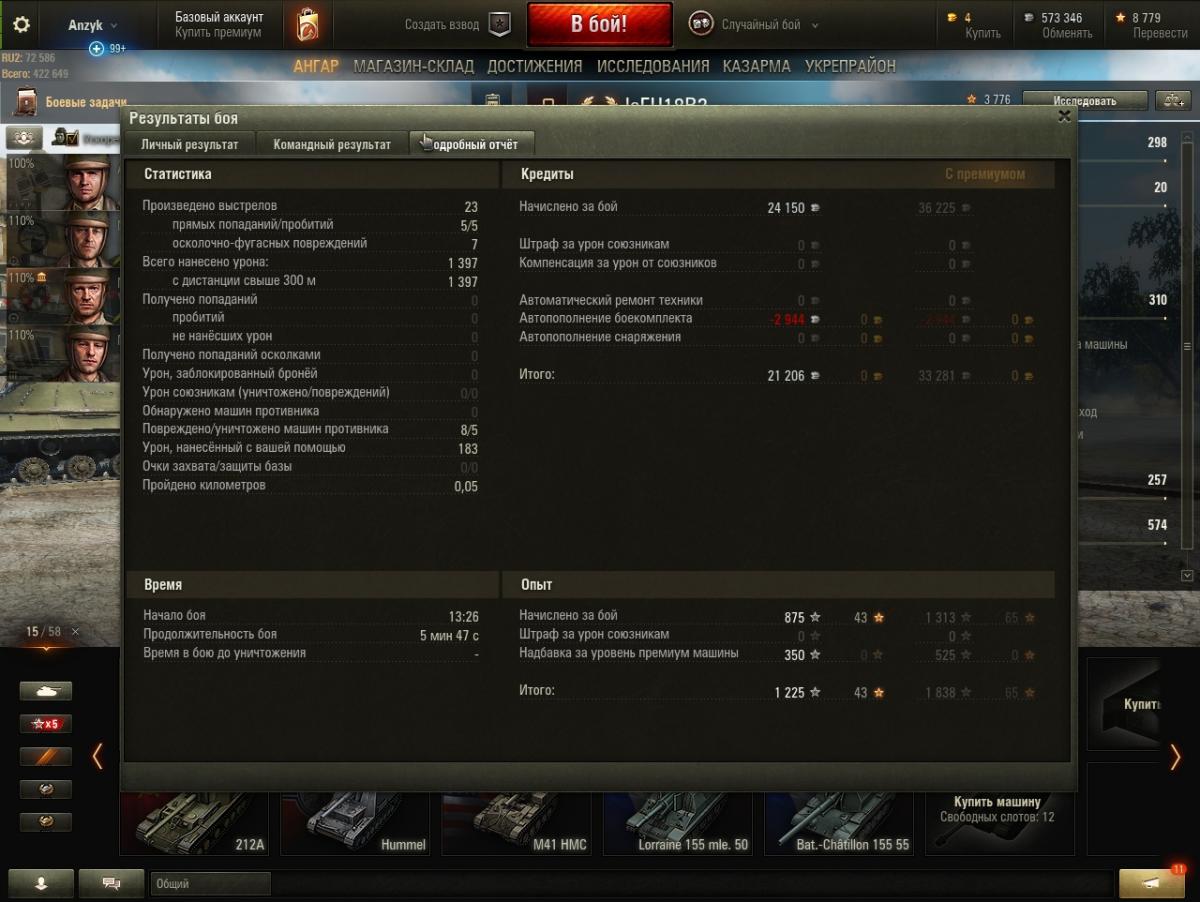
Task: Close the Результаты боя window
Action: pos(1064,116)
